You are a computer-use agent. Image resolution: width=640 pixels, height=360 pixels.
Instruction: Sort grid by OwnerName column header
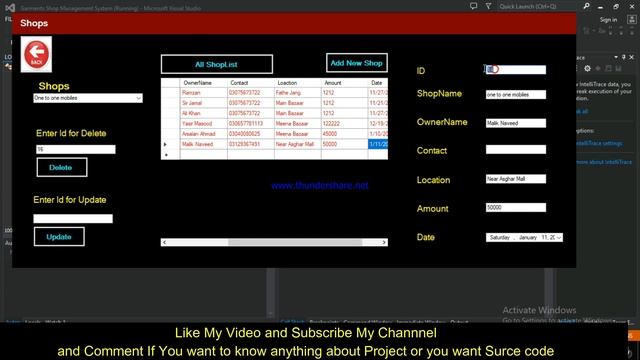pyautogui.click(x=203, y=82)
